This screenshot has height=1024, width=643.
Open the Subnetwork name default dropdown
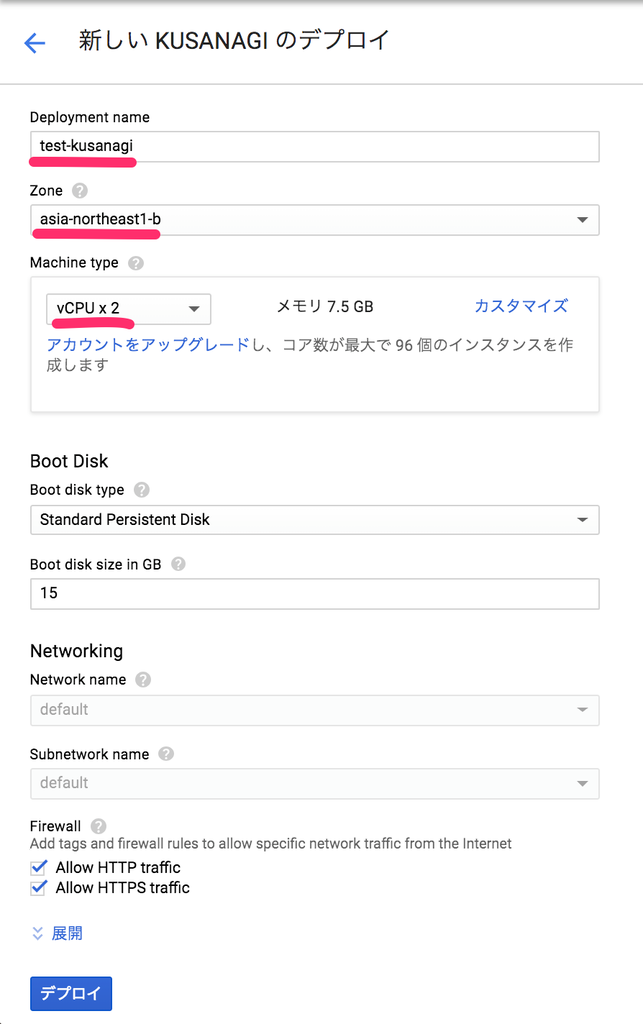pyautogui.click(x=315, y=784)
